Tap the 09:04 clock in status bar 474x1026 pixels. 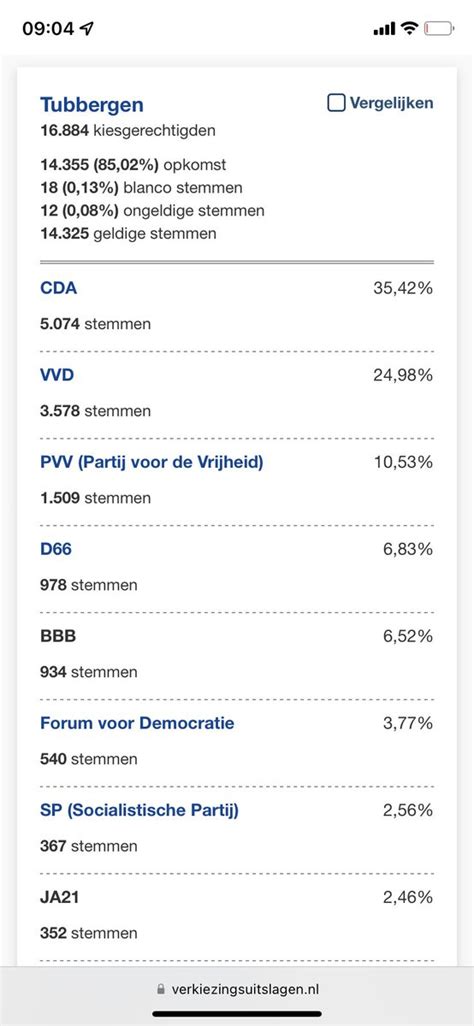48,29
